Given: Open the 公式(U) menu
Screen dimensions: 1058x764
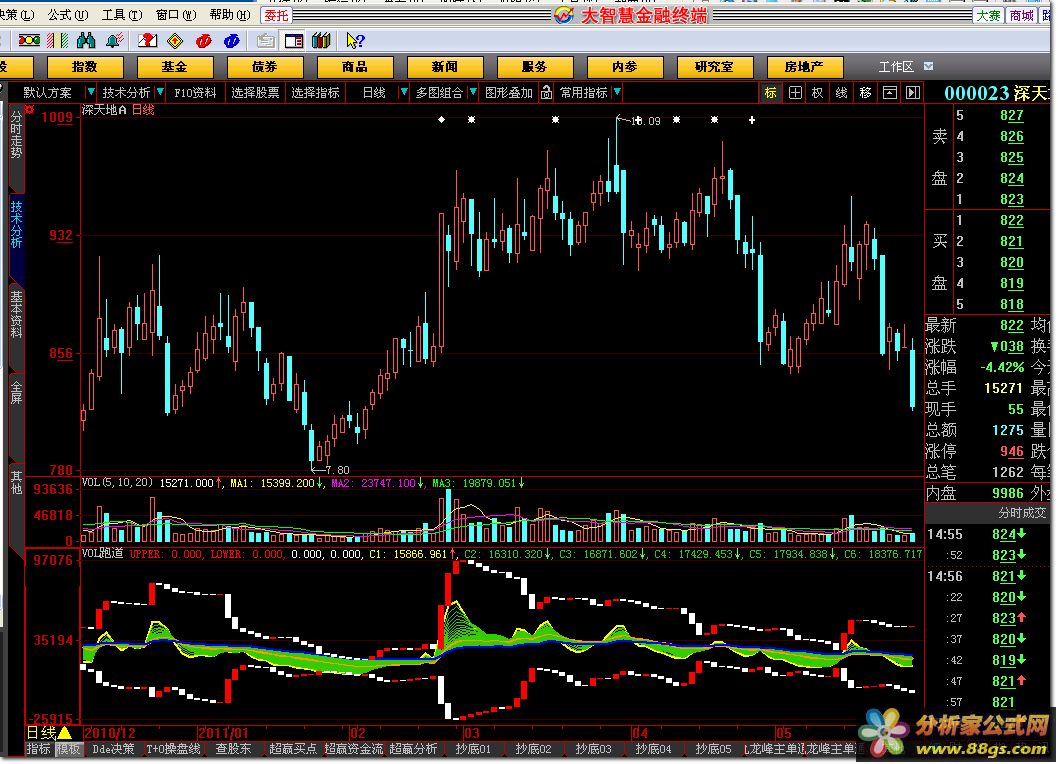Looking at the screenshot, I should [67, 15].
